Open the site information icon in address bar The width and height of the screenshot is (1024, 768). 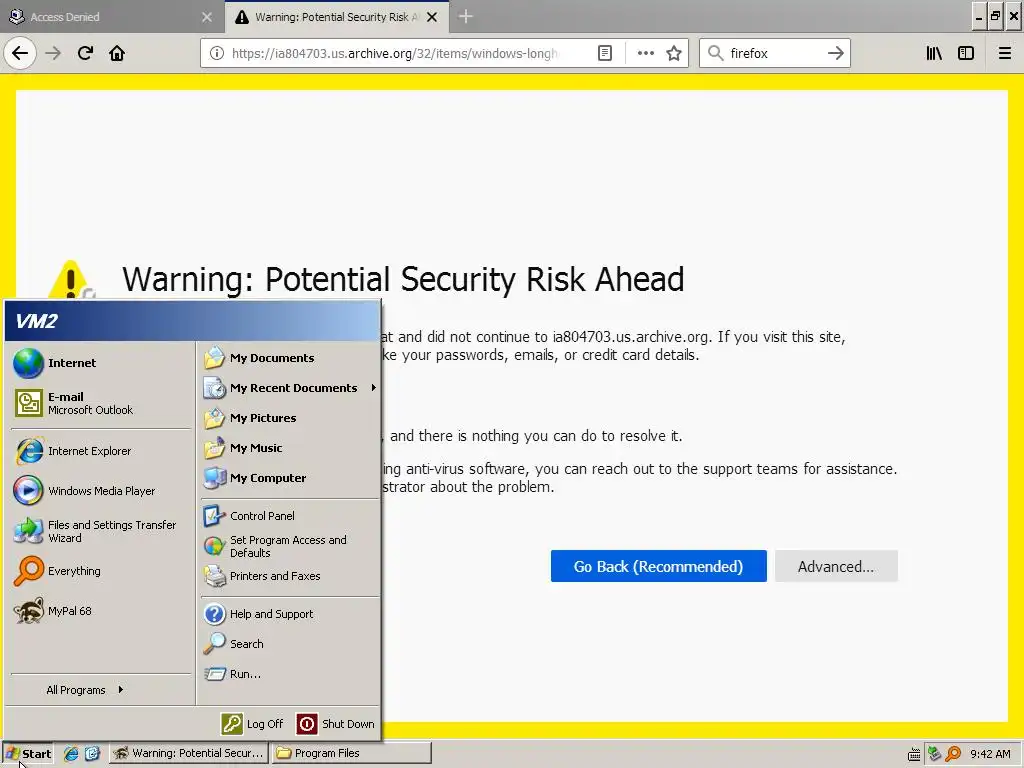pos(216,53)
